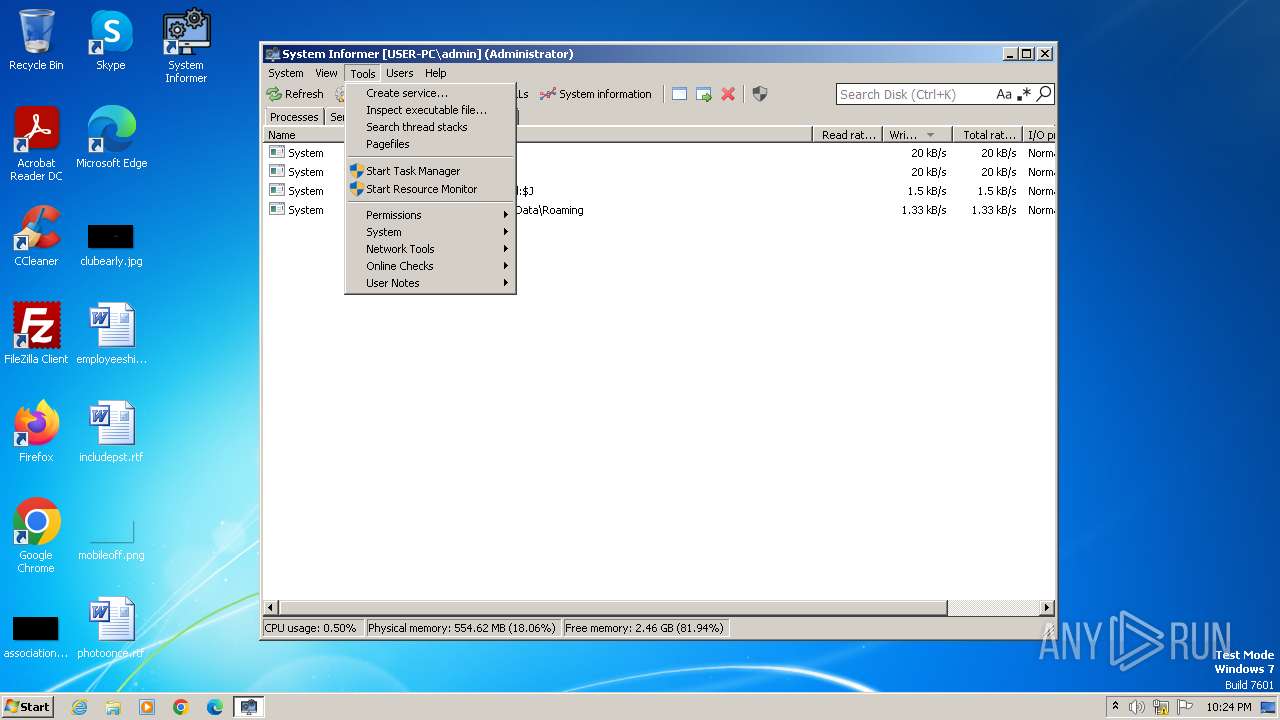
Task: Click the volume speaker tray icon
Action: pos(1137,707)
